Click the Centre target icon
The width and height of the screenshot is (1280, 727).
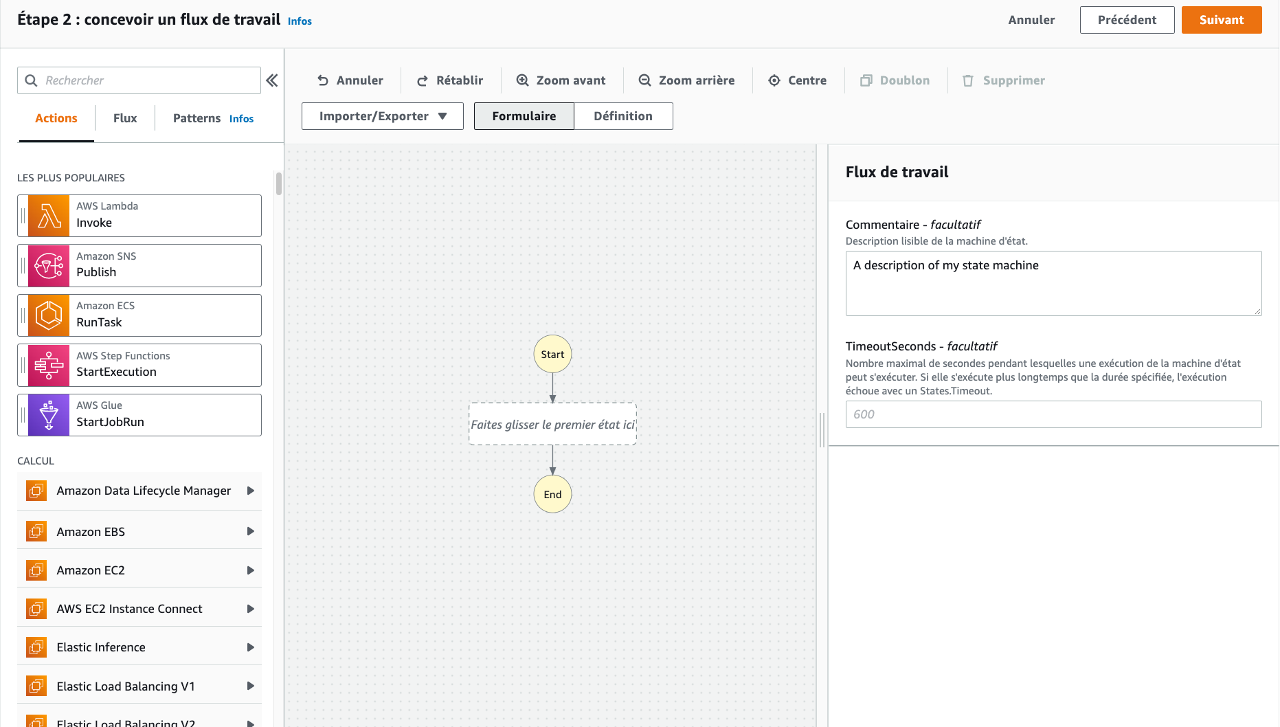coord(774,80)
